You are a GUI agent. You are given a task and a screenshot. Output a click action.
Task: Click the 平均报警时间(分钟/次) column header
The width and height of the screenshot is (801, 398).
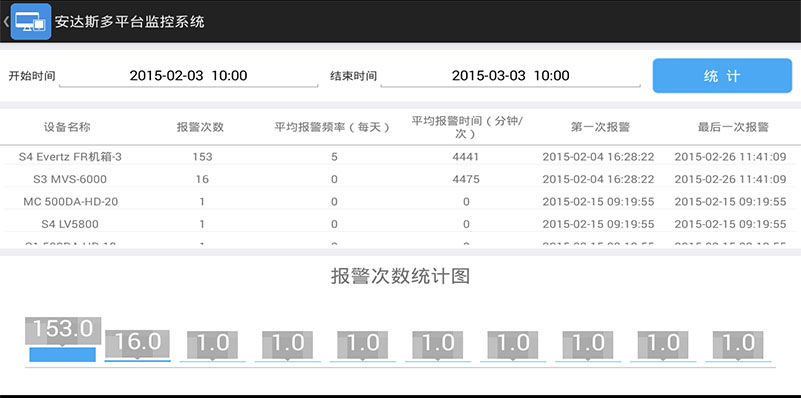coord(467,127)
